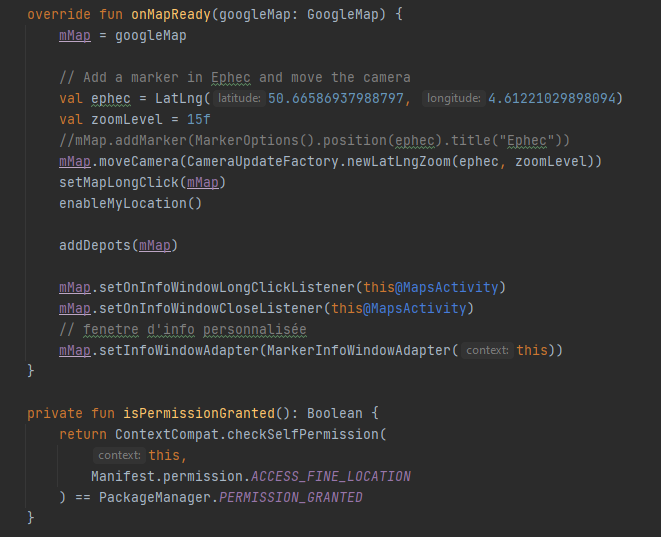Click closing brace of isPermissionGranted function
The height and width of the screenshot is (537, 661).
point(30,518)
